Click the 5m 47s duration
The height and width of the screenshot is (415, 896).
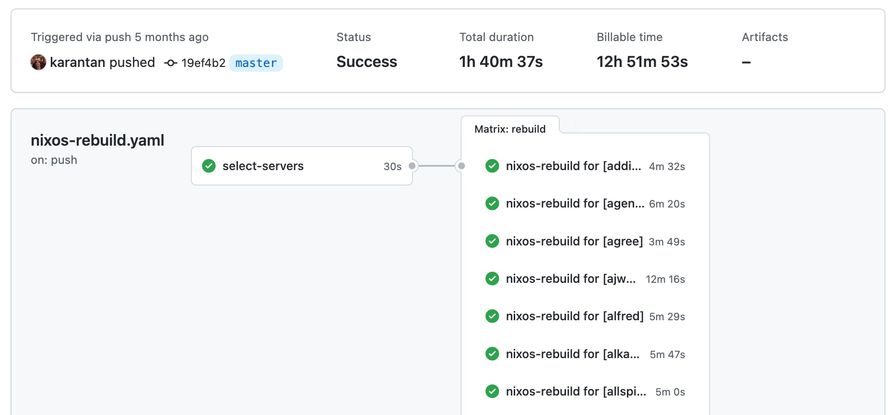pos(667,354)
